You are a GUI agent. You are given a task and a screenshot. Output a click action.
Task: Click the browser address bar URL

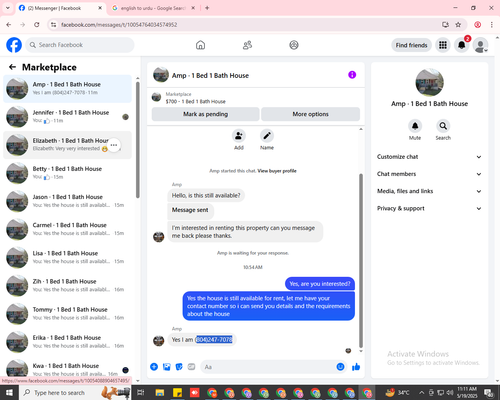pos(119,25)
